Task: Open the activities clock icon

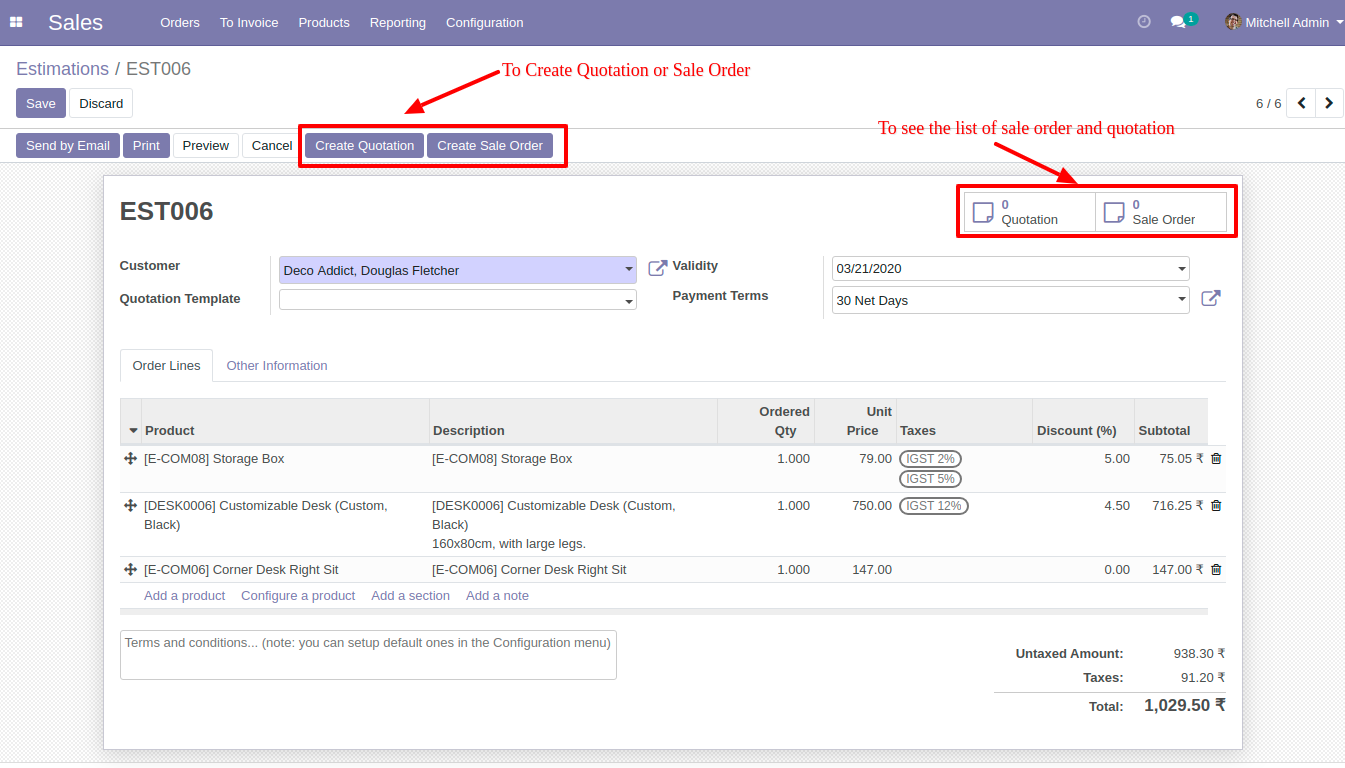Action: (1144, 22)
